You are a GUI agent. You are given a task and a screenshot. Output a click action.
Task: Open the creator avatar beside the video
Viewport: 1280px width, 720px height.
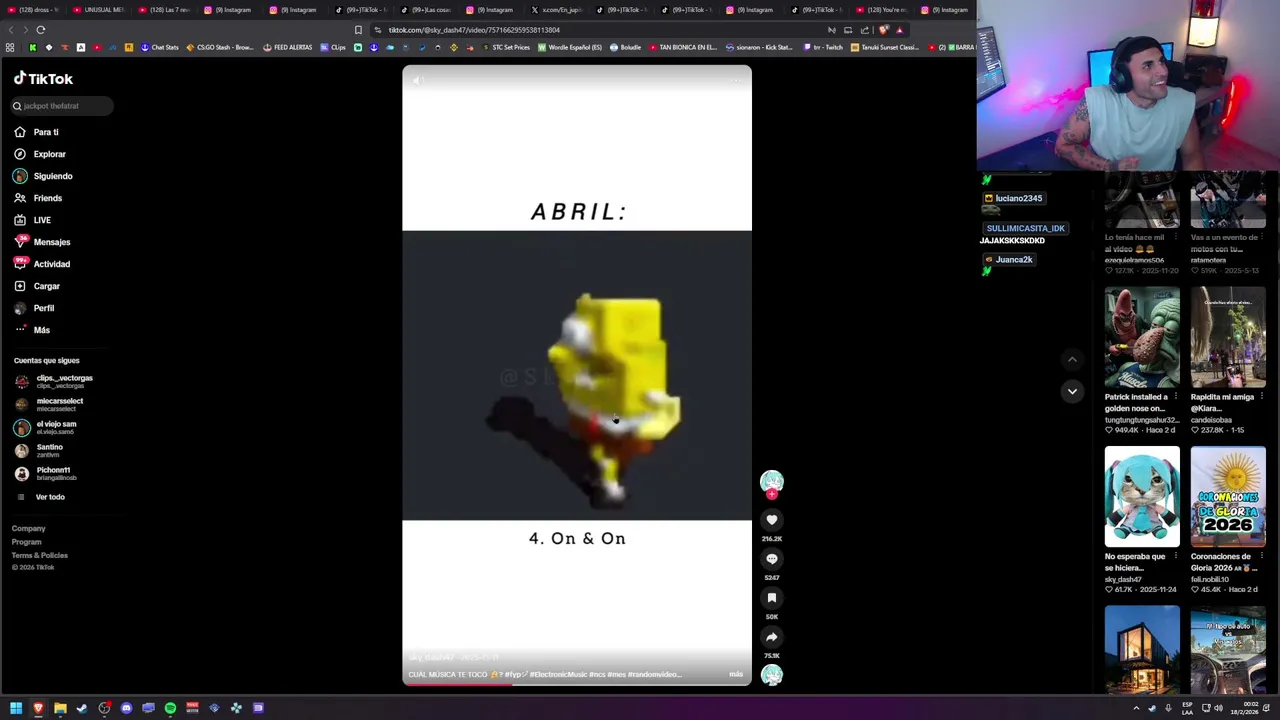point(771,481)
